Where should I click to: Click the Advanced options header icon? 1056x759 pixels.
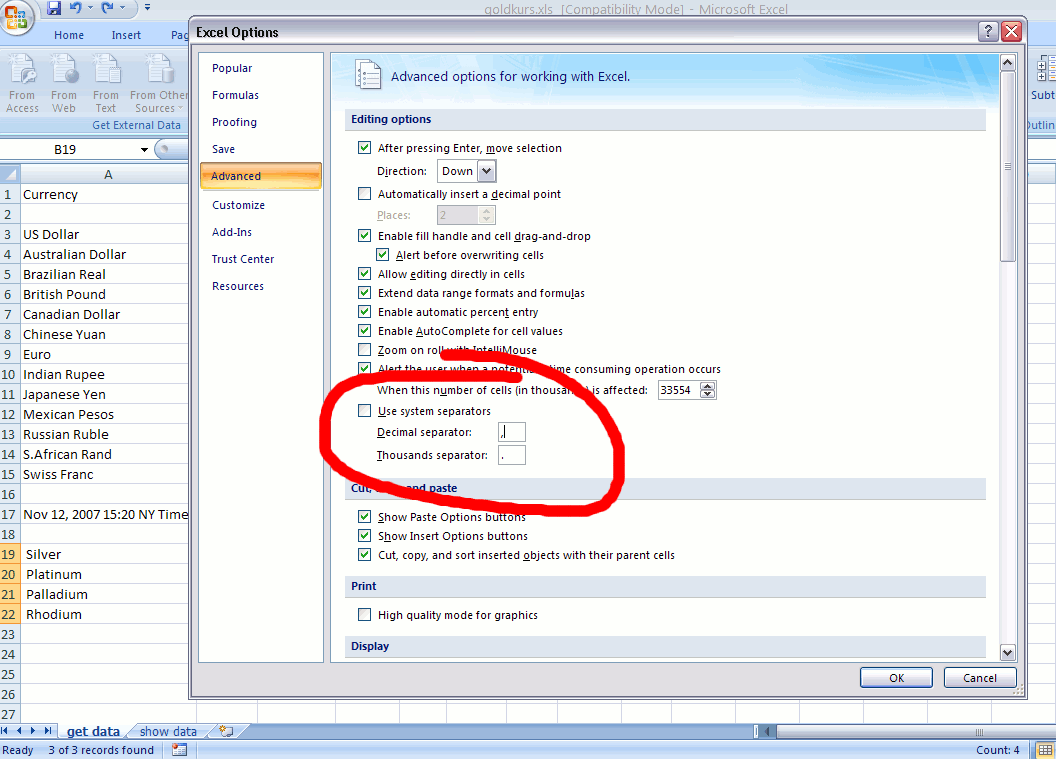pos(368,75)
